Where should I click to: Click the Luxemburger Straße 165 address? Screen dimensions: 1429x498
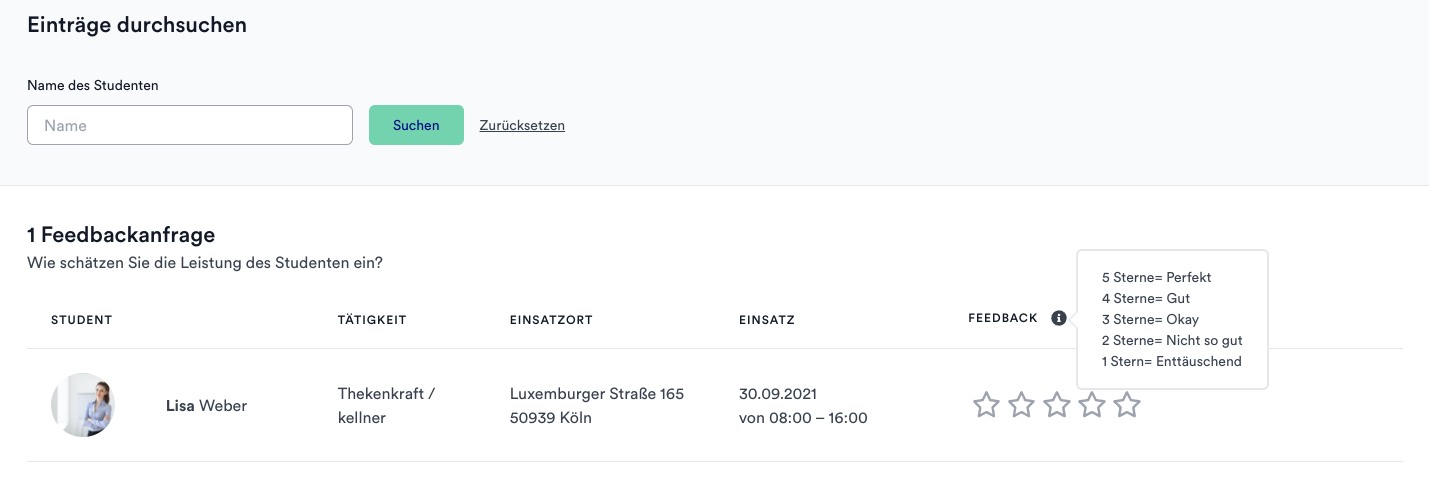click(x=597, y=394)
